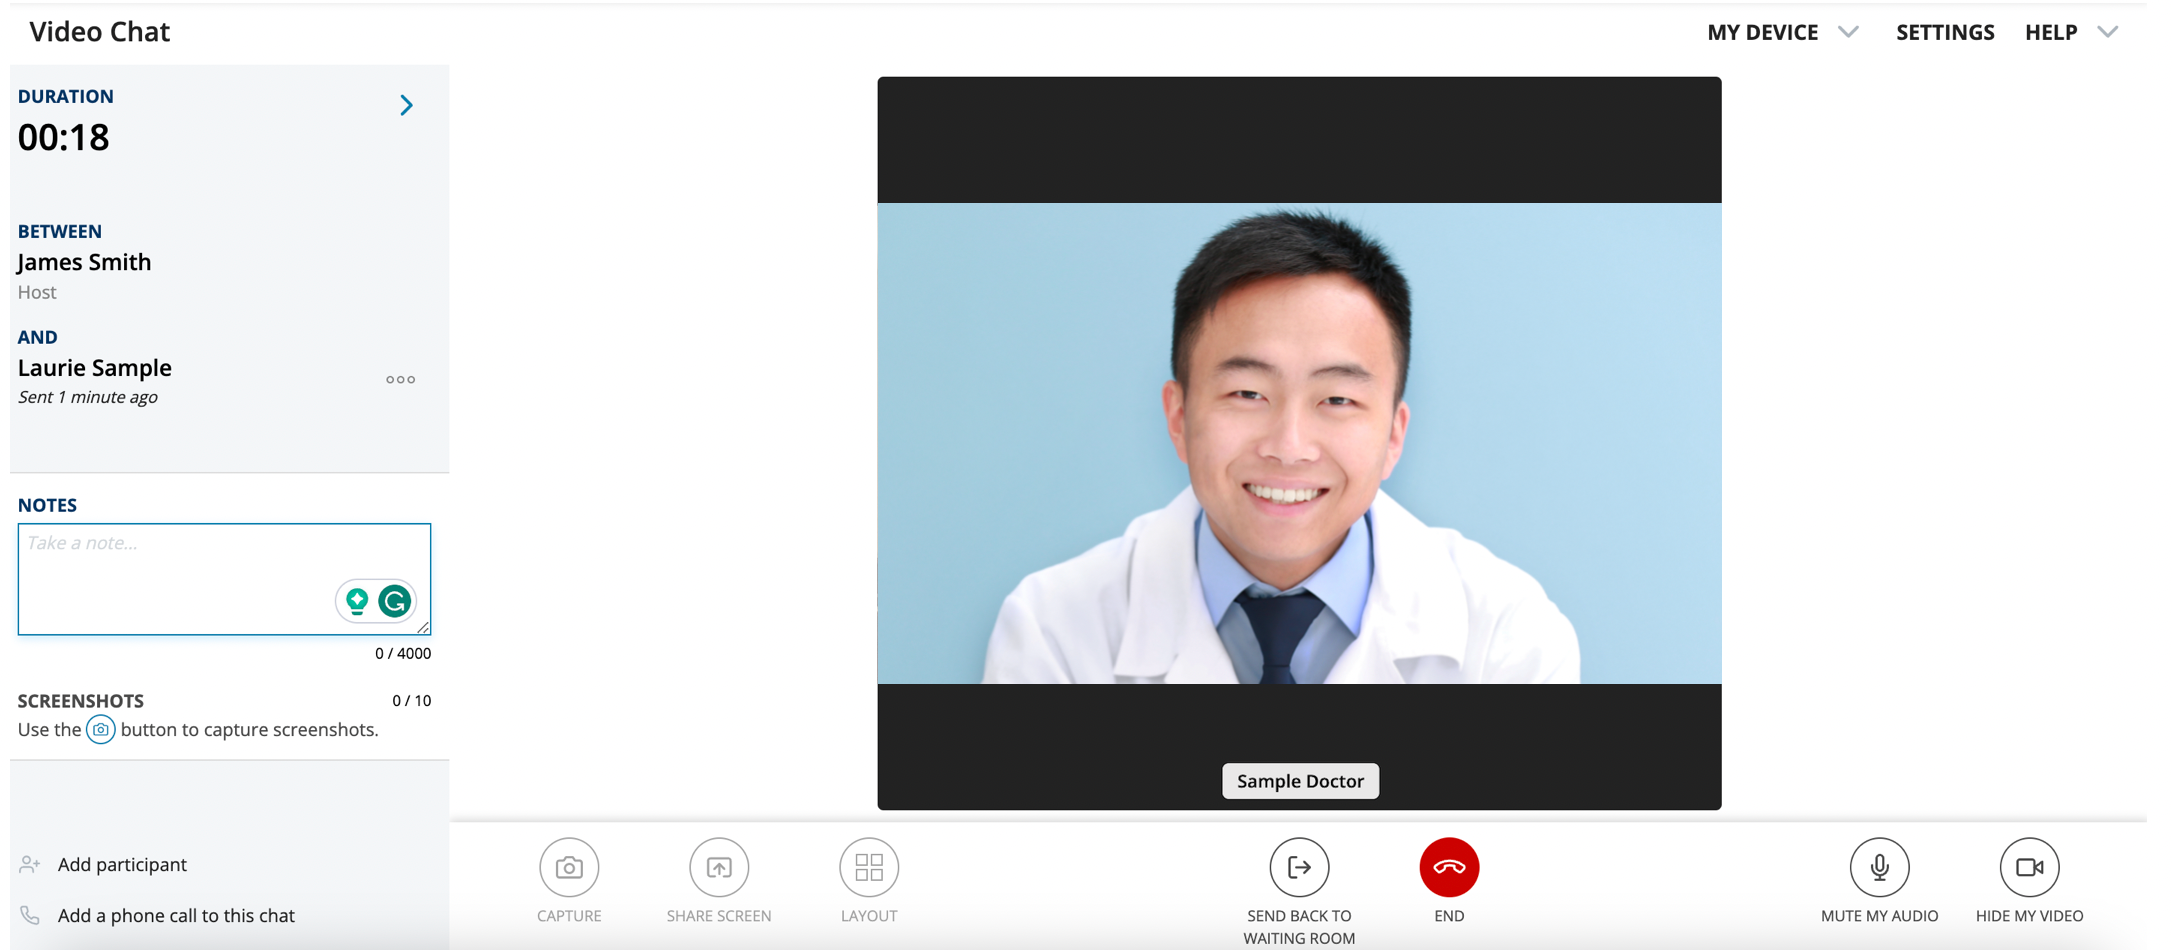Click the camera icon in Screenshots hint
Image resolution: width=2172 pixels, height=950 pixels.
tap(100, 730)
